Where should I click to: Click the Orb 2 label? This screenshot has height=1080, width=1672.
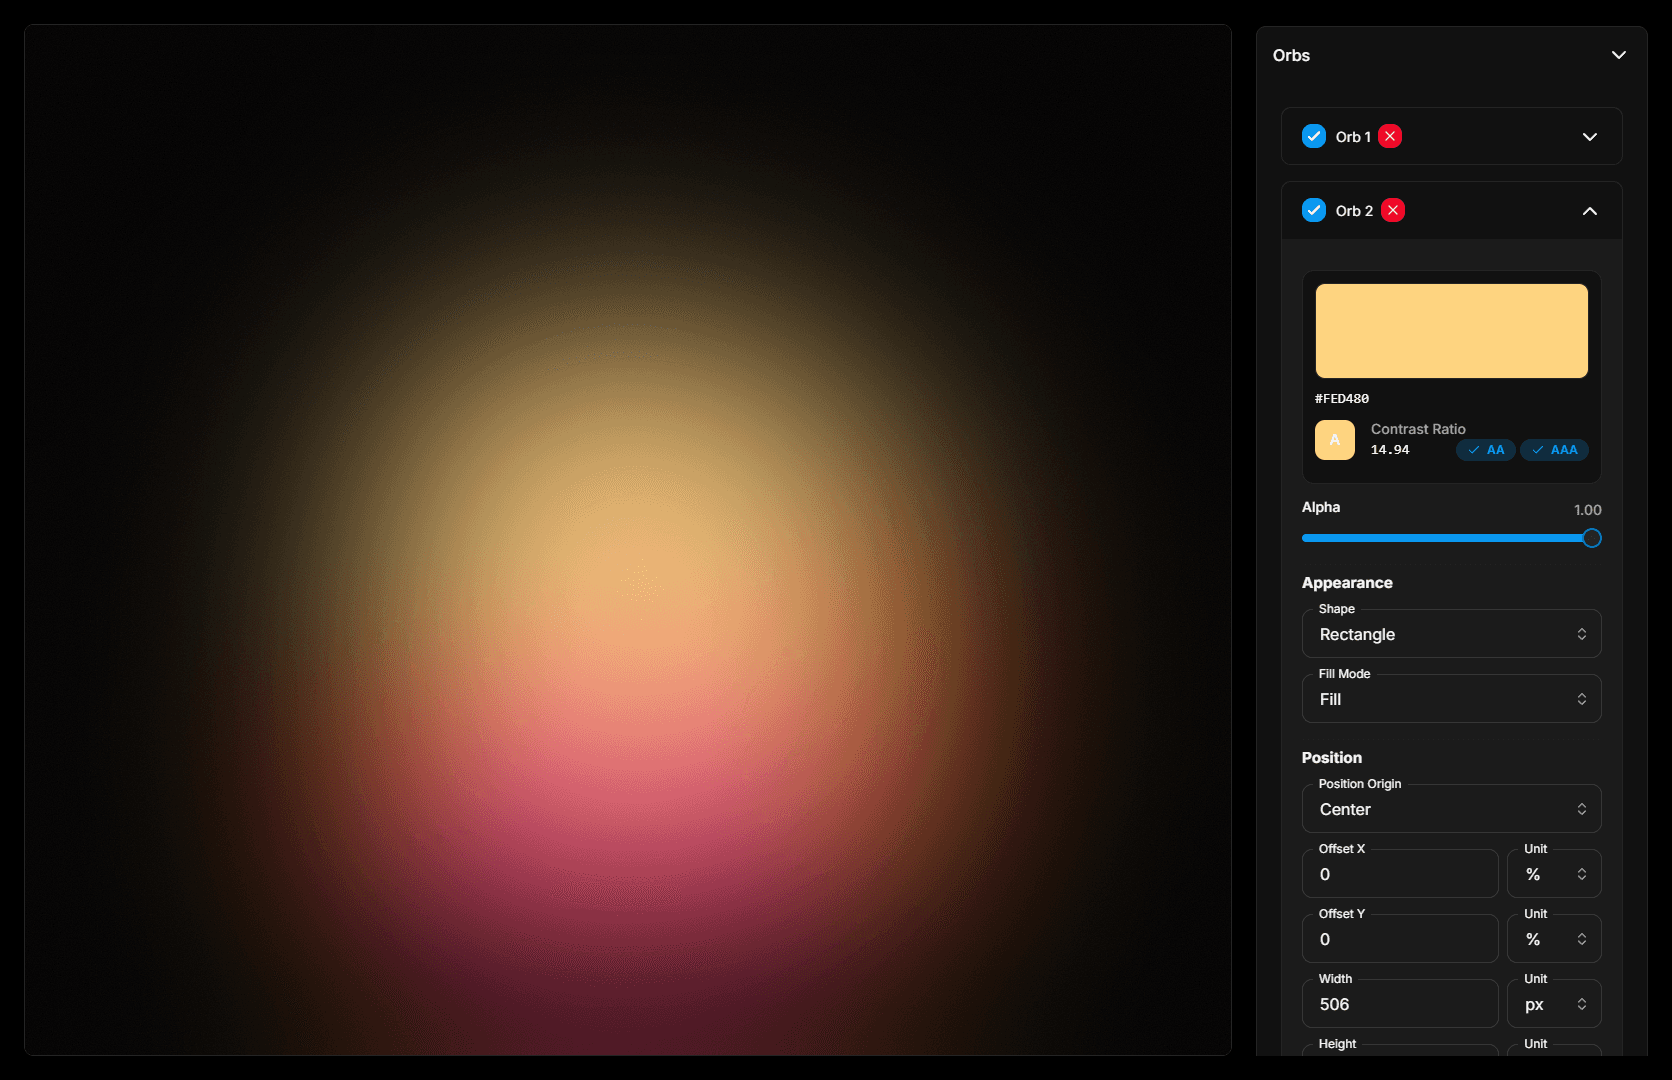(x=1354, y=211)
